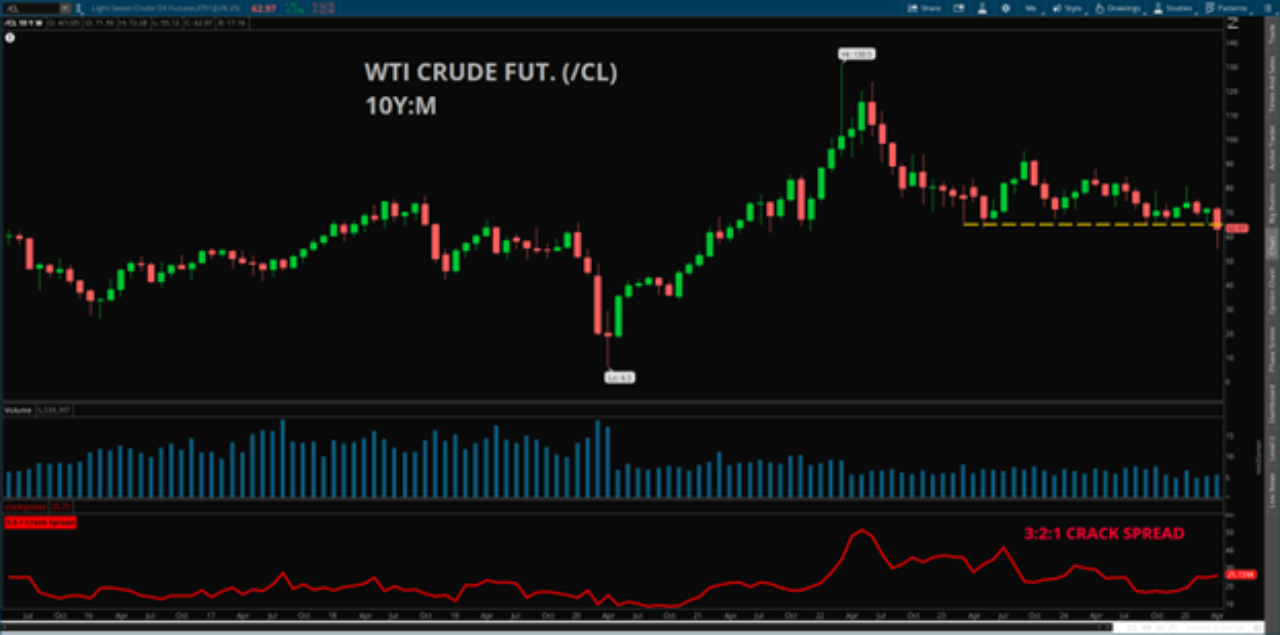Click the hamburger menu icon at top right
1280x635 pixels.
click(1270, 8)
